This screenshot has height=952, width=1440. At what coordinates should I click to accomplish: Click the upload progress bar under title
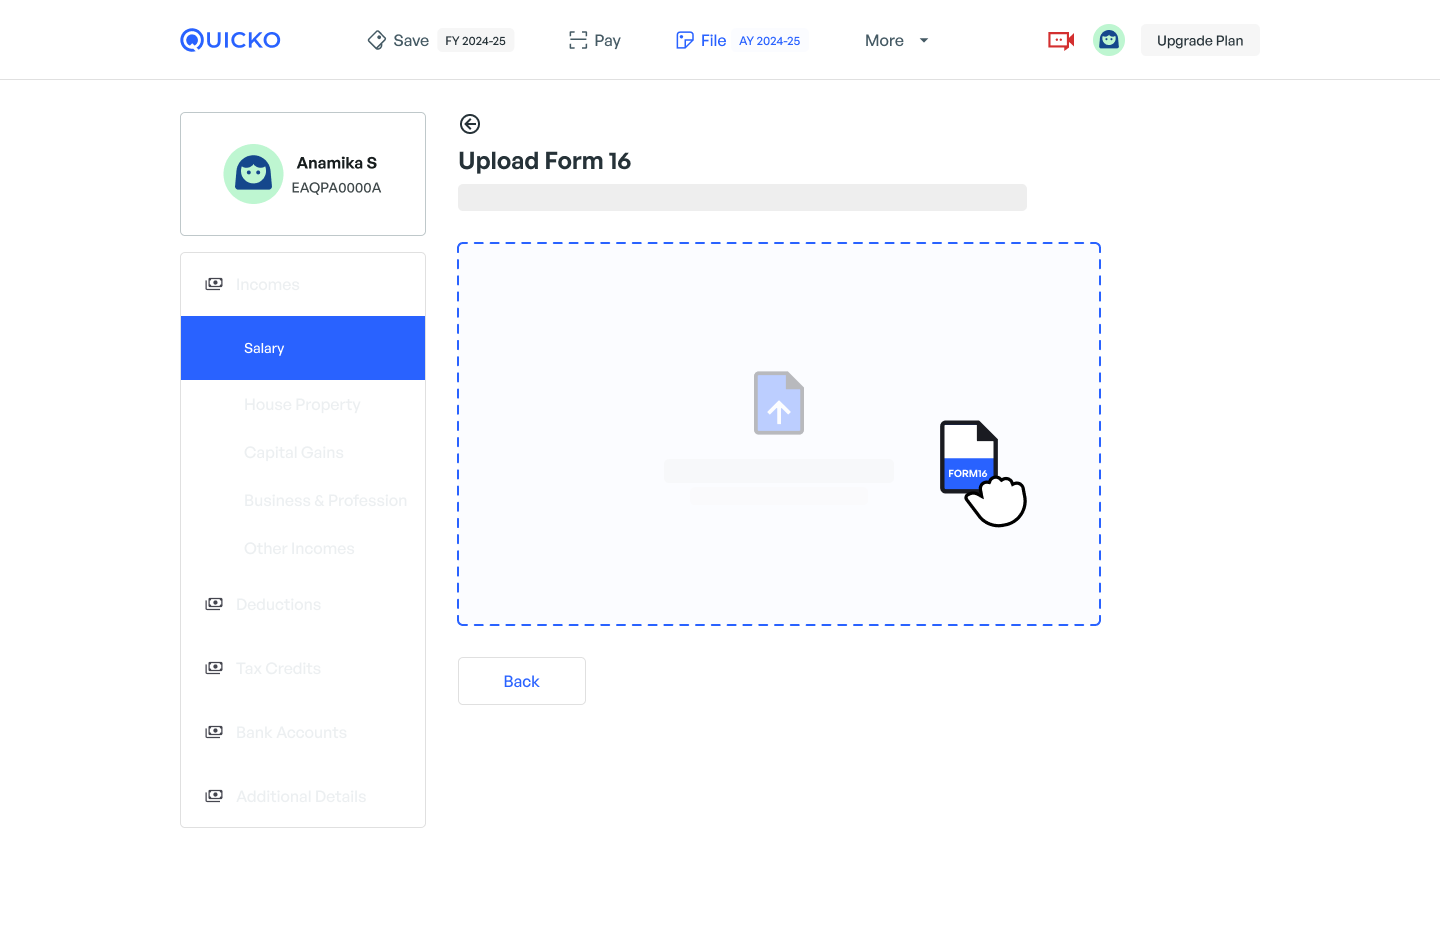click(x=742, y=197)
